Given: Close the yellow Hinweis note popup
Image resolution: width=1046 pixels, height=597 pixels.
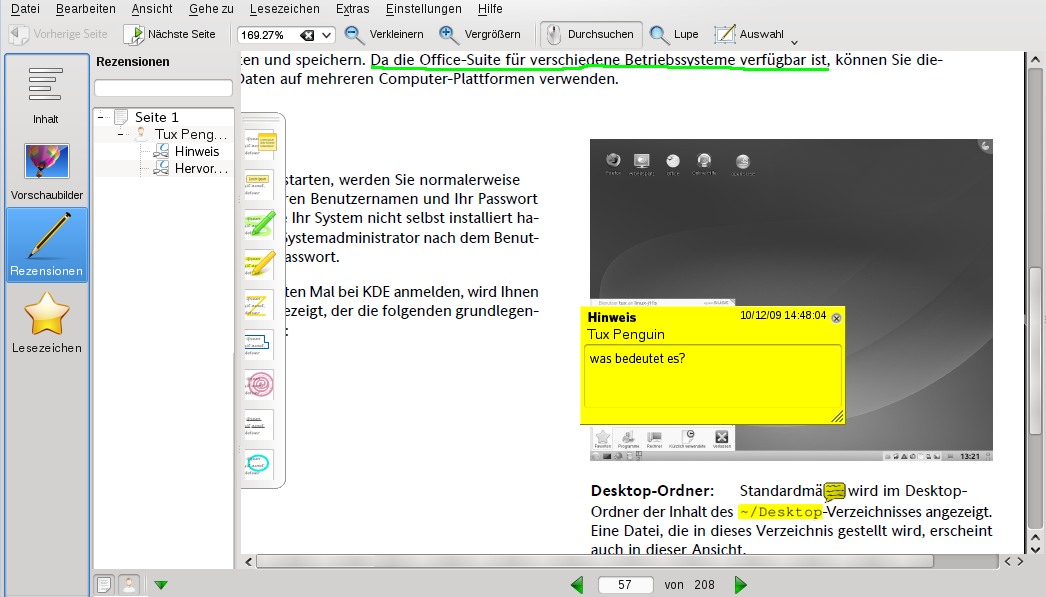Looking at the screenshot, I should click(836, 318).
